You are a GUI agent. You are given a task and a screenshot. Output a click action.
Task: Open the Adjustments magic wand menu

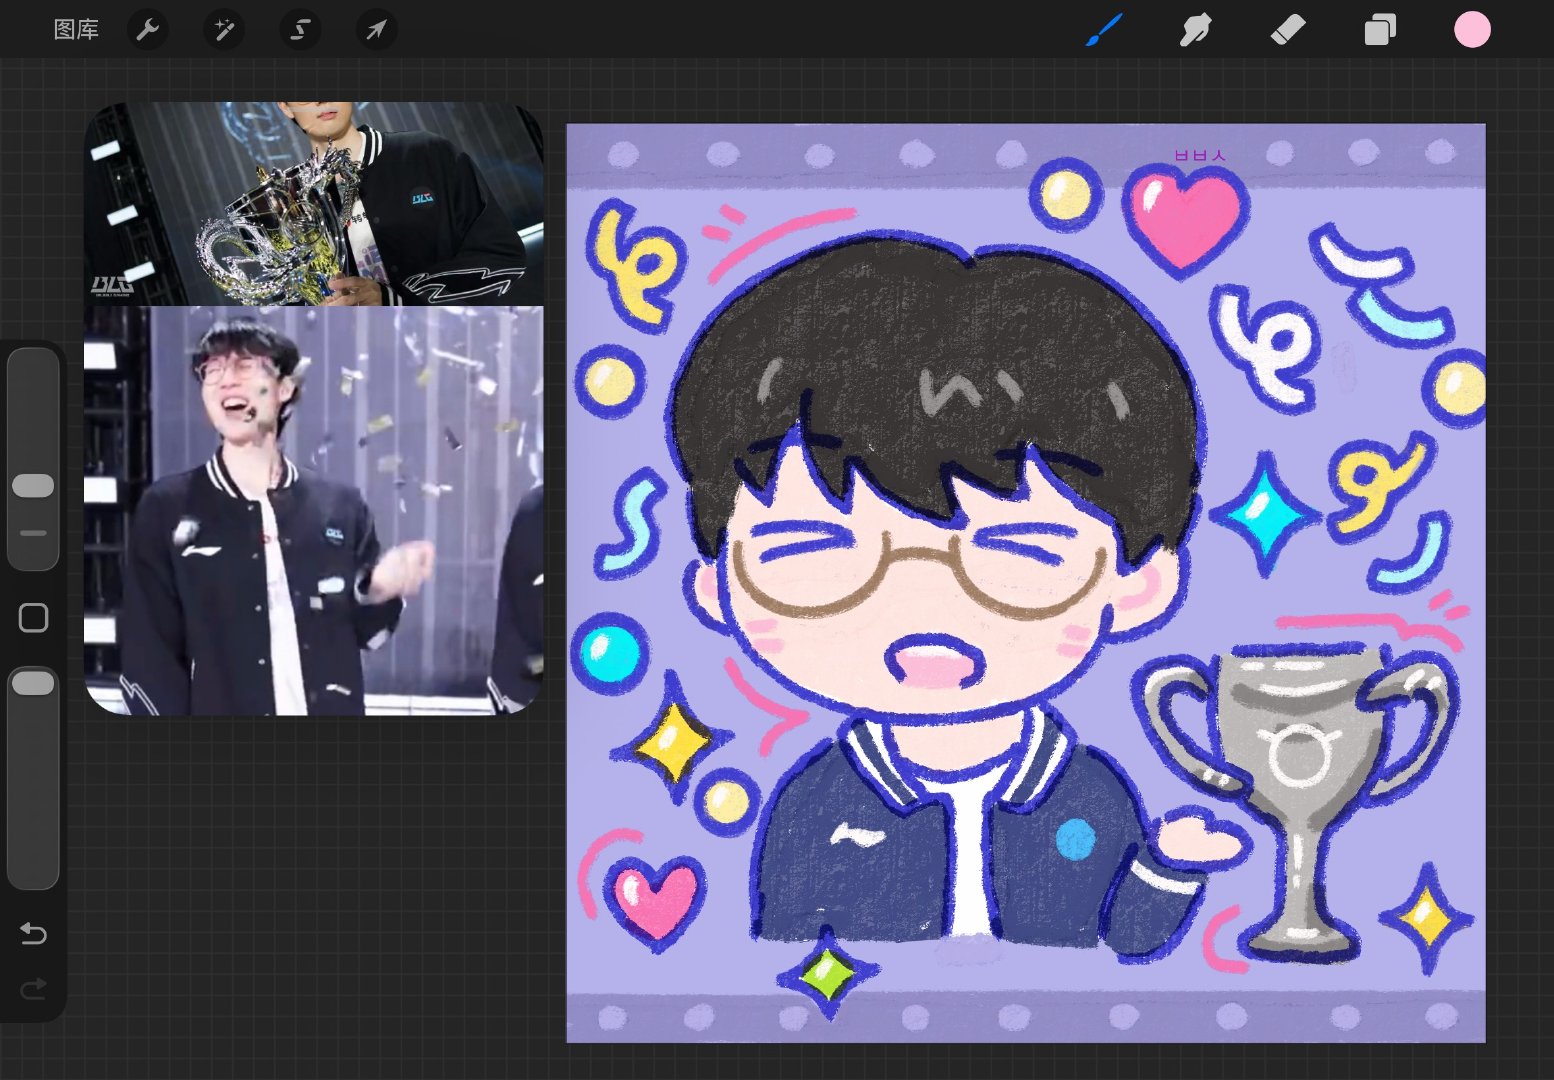(224, 30)
